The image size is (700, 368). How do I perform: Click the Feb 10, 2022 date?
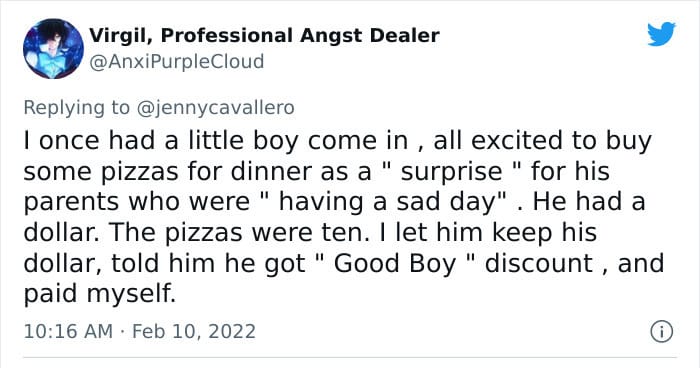coord(194,331)
